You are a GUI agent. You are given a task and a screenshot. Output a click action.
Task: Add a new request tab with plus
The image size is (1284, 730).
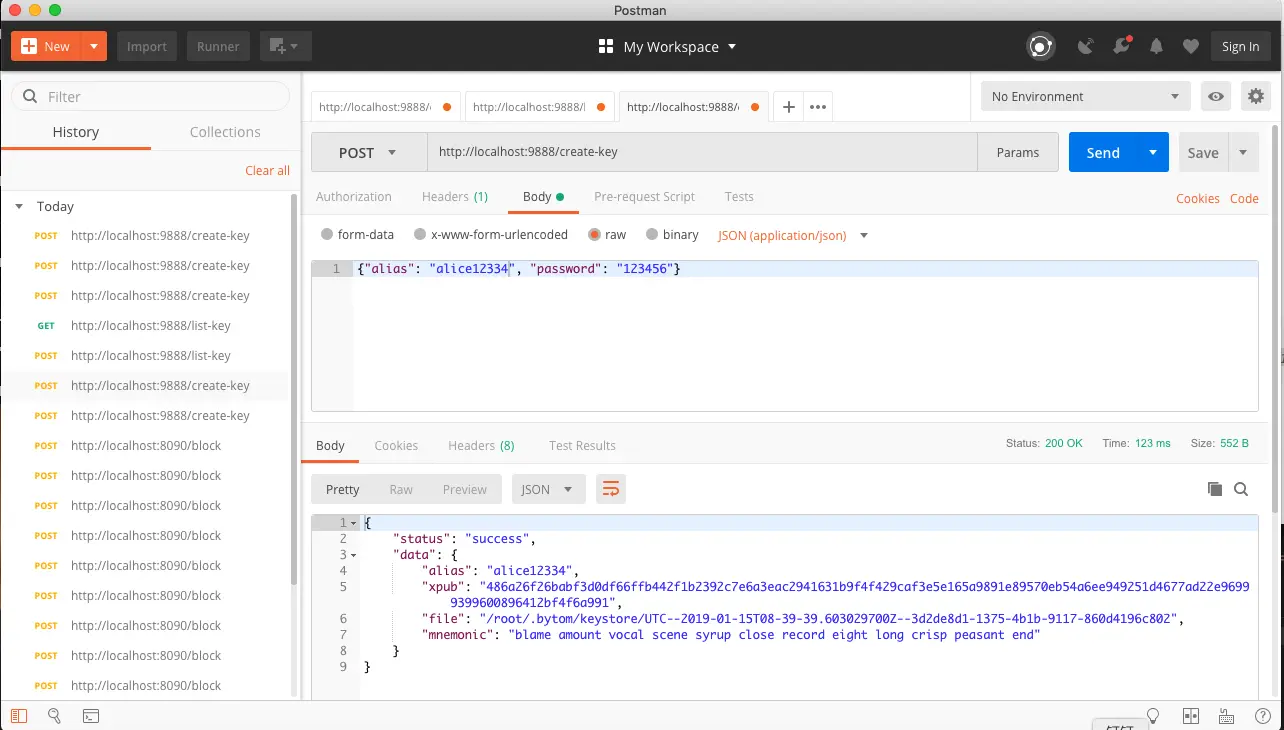point(788,107)
